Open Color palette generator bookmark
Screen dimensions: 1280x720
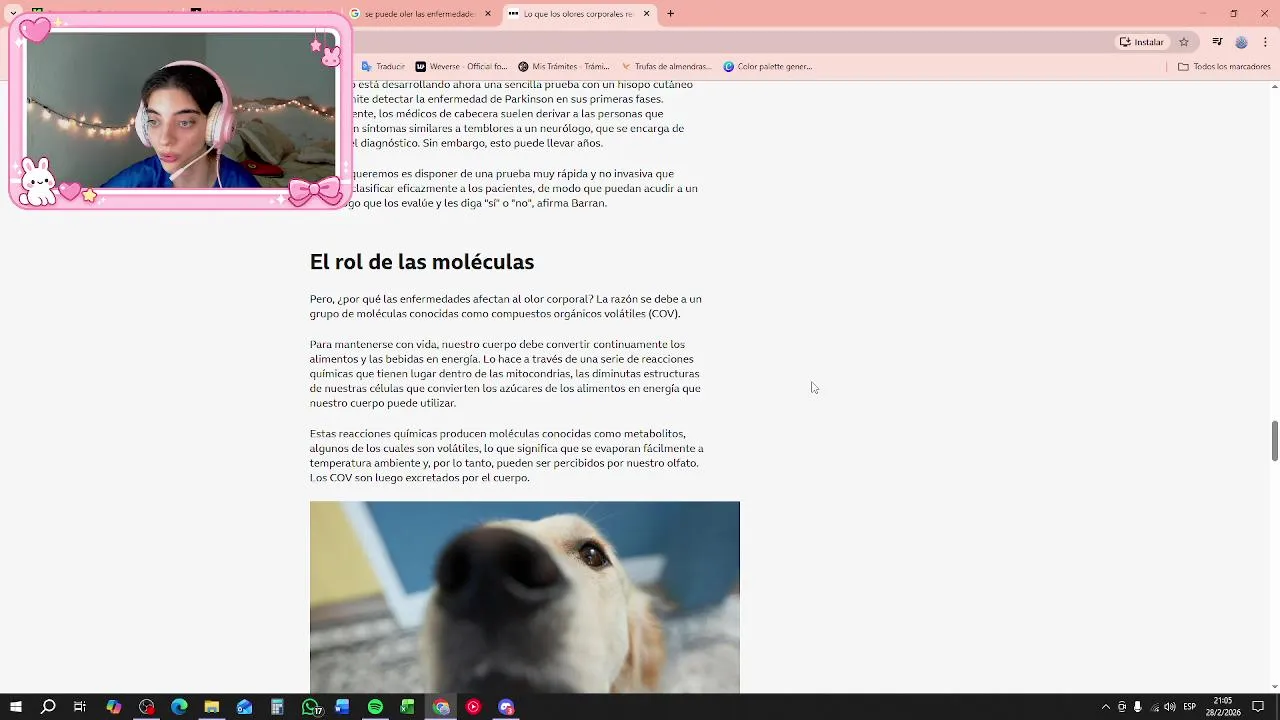pyautogui.click(x=768, y=67)
